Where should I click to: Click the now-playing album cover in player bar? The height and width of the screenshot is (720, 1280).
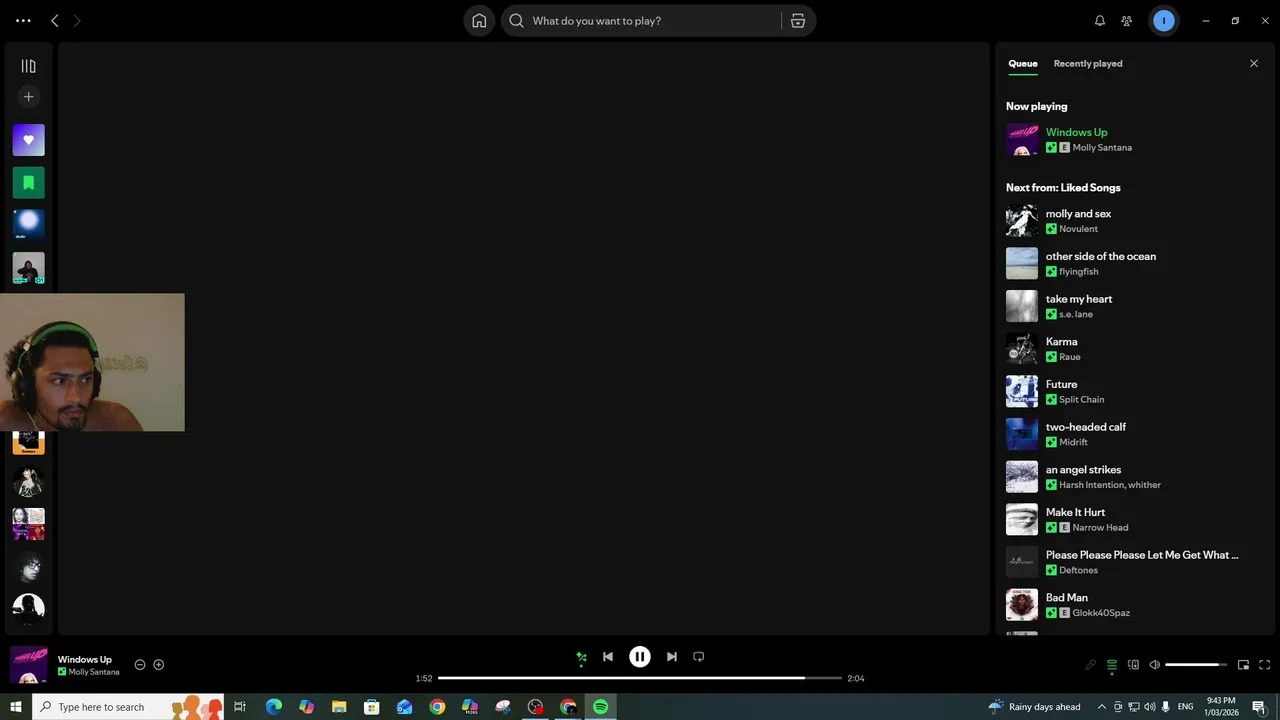coord(28,665)
